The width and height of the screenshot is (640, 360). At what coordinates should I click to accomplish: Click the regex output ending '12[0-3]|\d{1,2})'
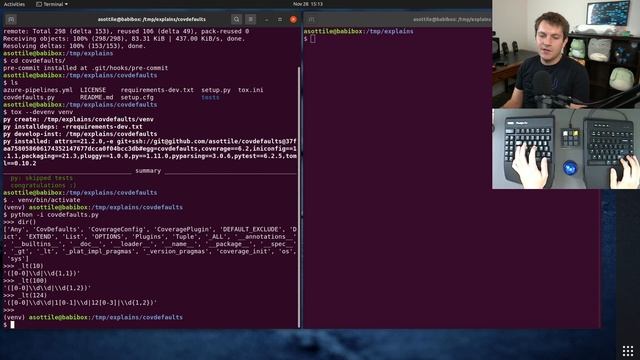coord(80,303)
